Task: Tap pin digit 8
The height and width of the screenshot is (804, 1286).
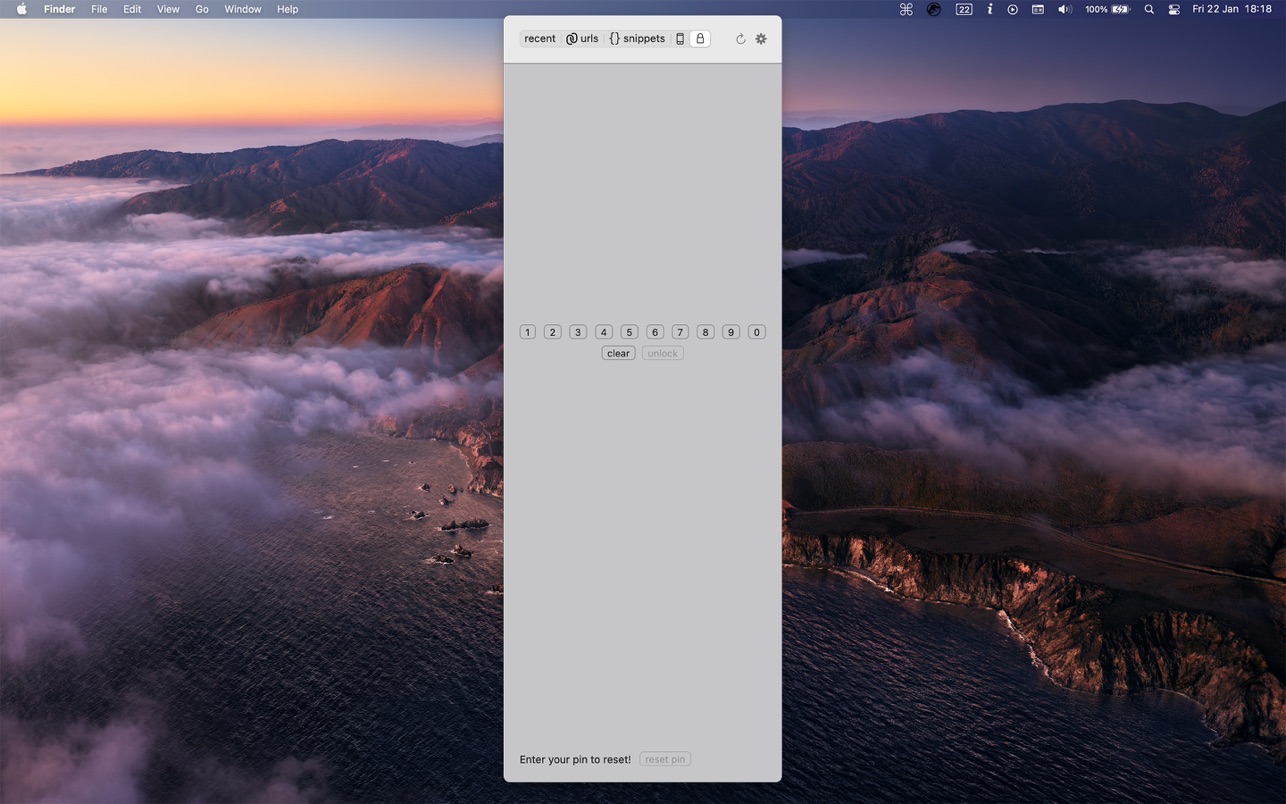Action: (705, 332)
